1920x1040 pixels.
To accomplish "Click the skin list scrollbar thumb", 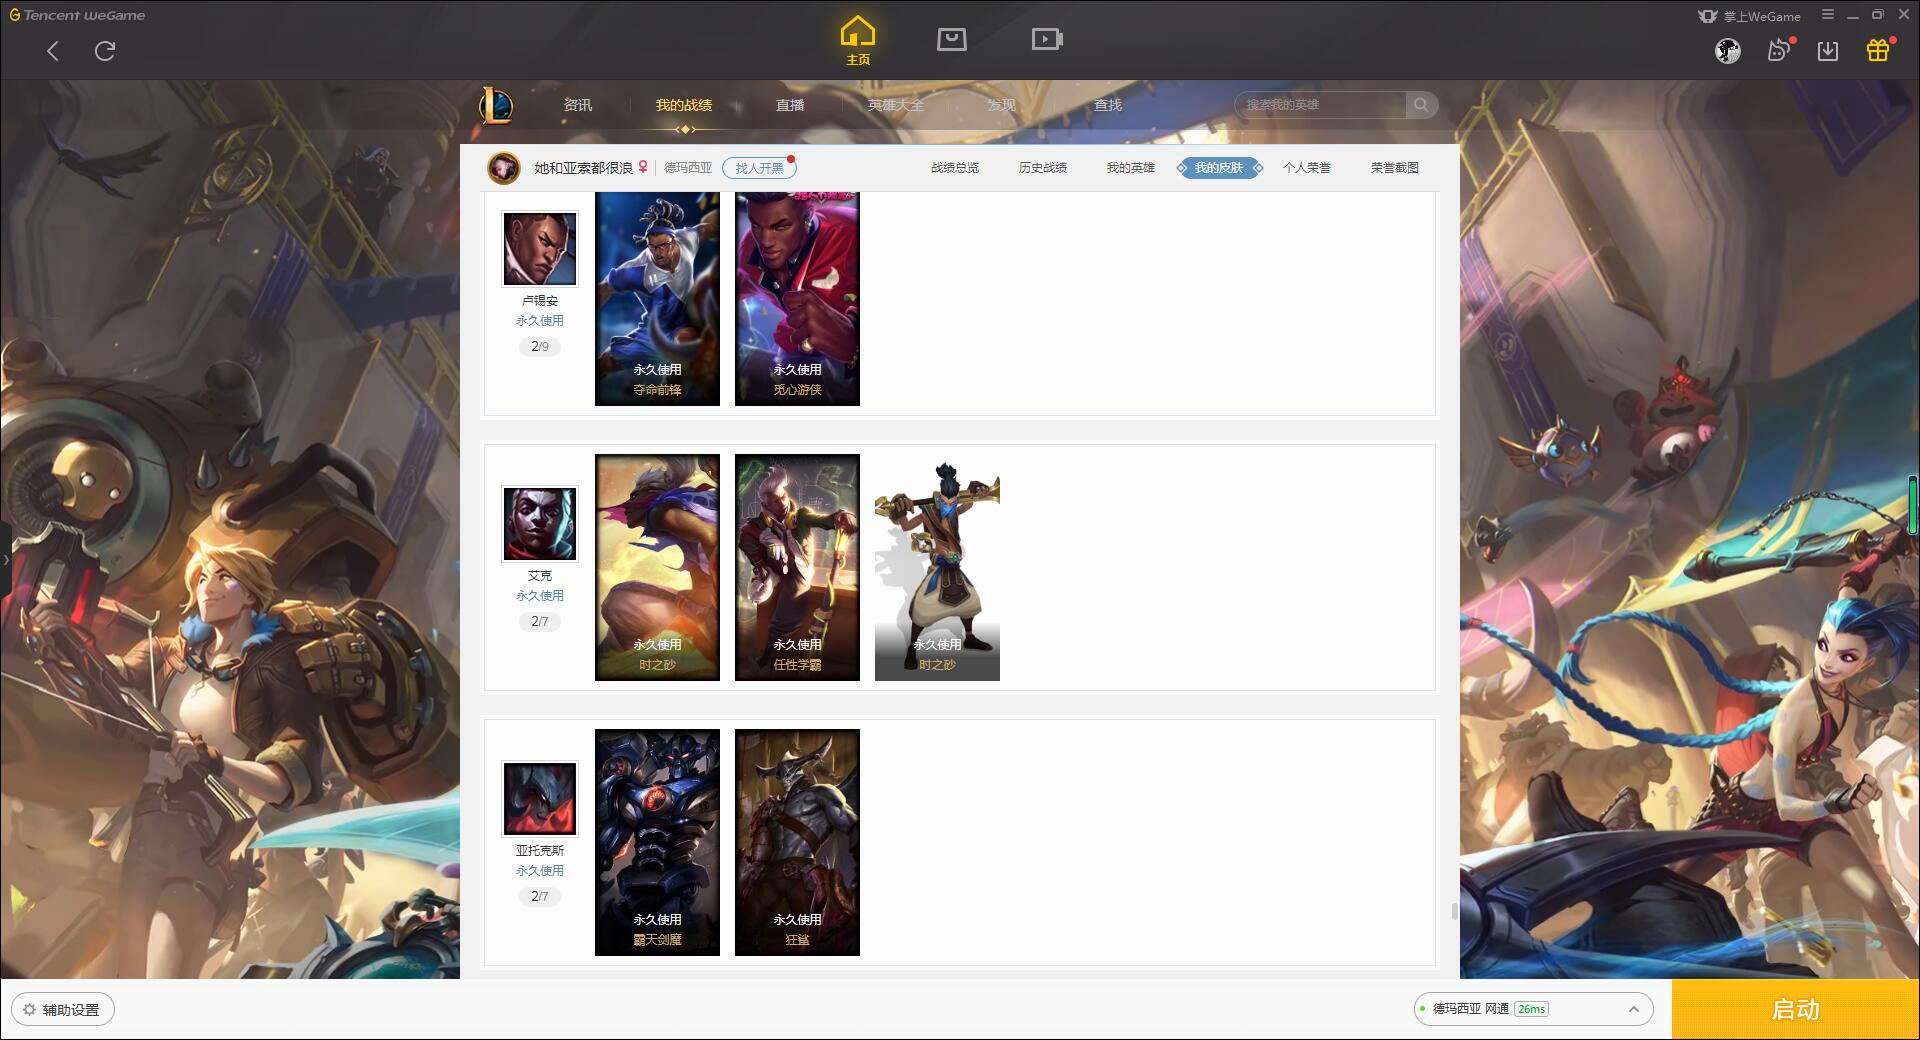I will pyautogui.click(x=1454, y=911).
